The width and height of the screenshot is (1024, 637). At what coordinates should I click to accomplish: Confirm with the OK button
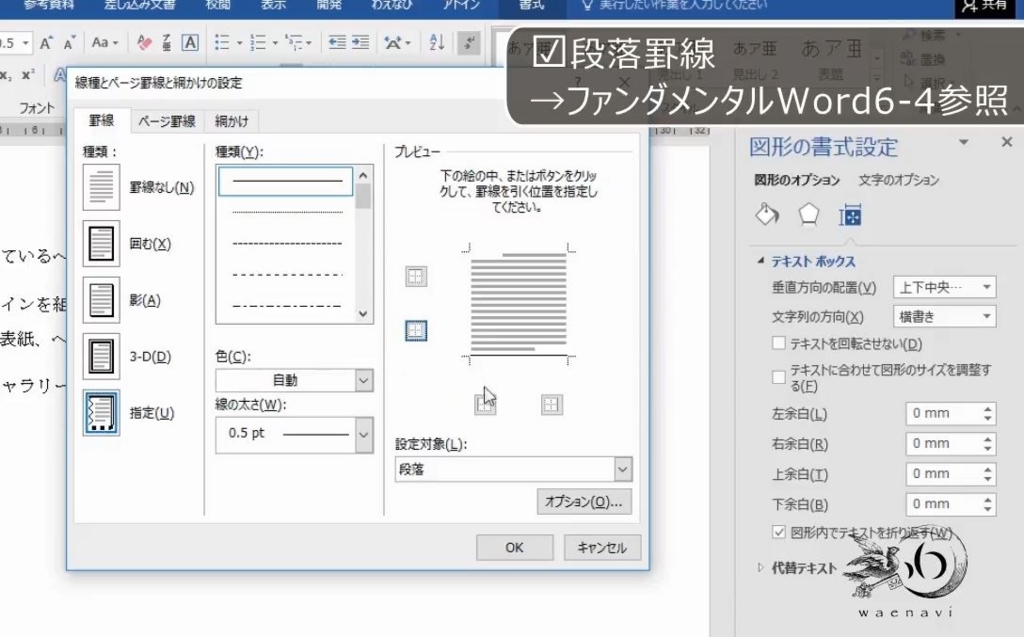(514, 547)
